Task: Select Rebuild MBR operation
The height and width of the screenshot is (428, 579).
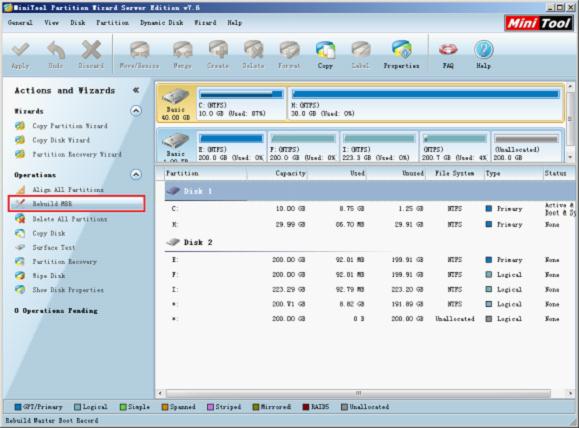Action: click(x=76, y=204)
